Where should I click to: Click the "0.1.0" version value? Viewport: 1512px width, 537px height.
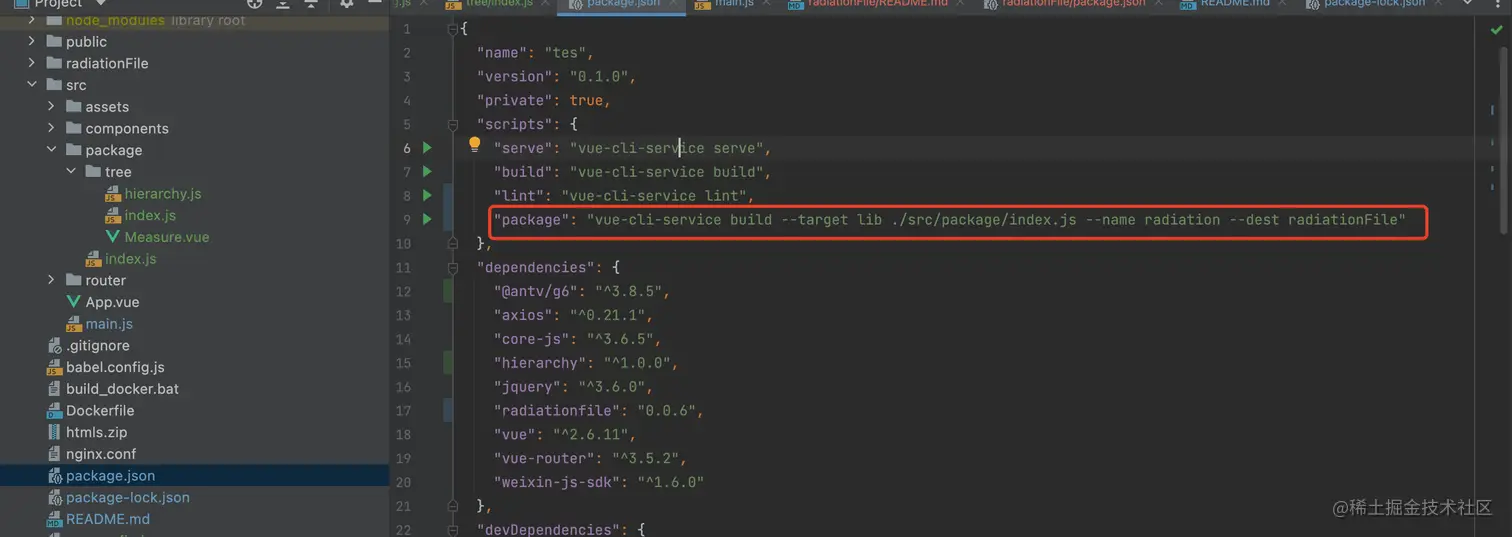[599, 77]
